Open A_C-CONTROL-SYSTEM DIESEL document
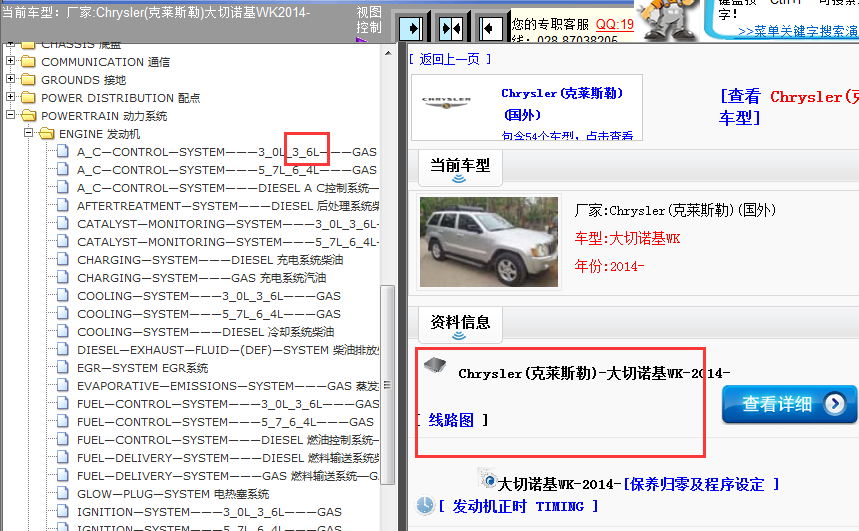This screenshot has width=859, height=531. pyautogui.click(x=228, y=188)
